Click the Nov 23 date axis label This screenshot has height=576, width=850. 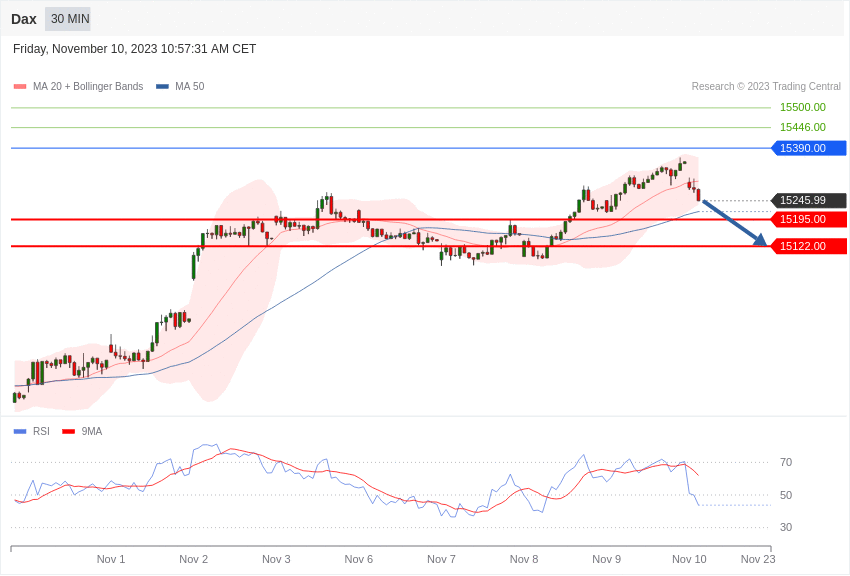point(758,559)
